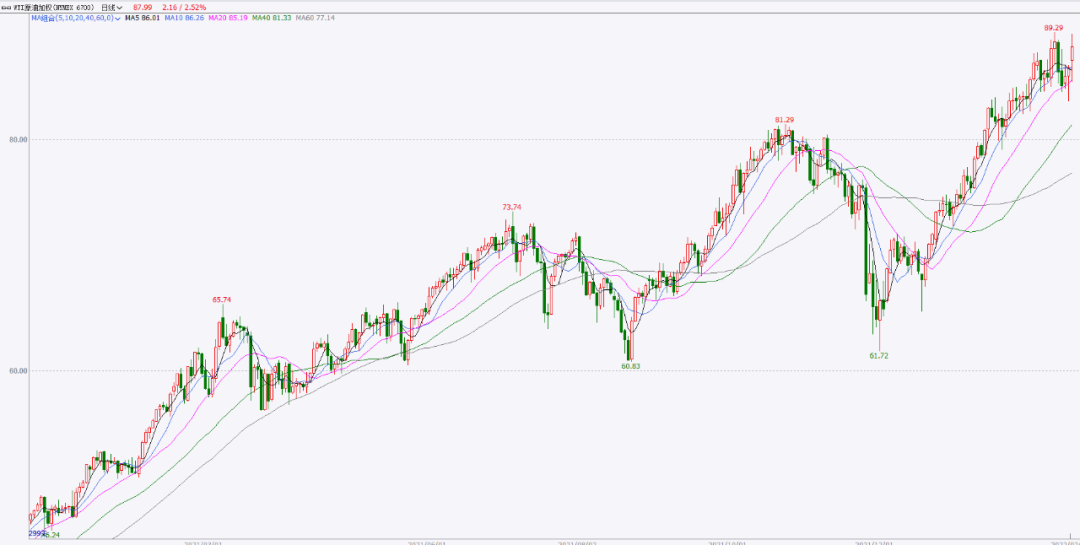Click the 65.74 peak price label
The height and width of the screenshot is (545, 1080).
coord(221,300)
